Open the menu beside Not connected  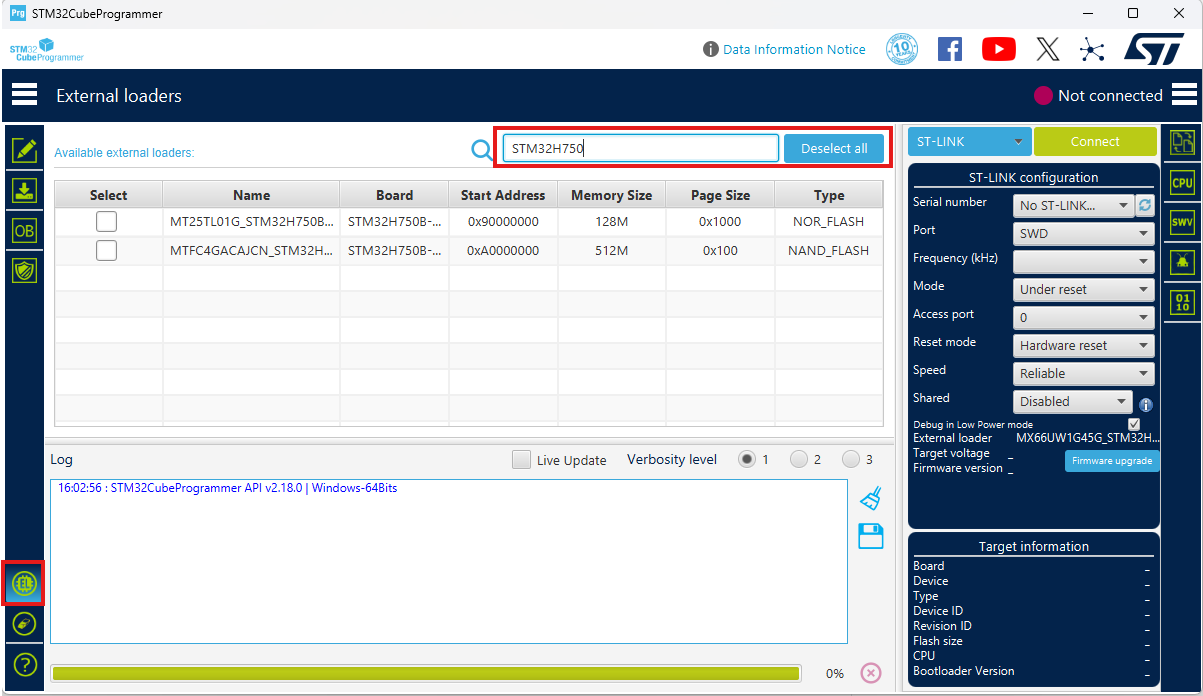[x=1184, y=94]
